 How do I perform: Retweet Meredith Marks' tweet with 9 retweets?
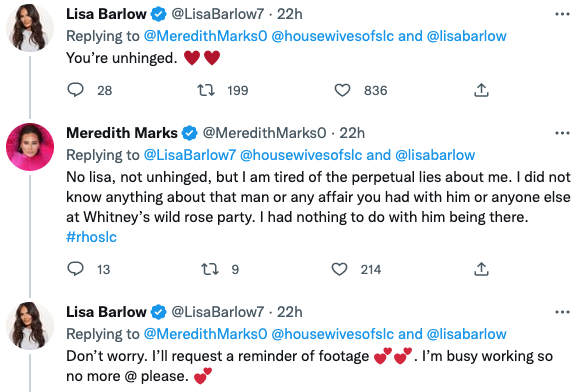pos(210,269)
